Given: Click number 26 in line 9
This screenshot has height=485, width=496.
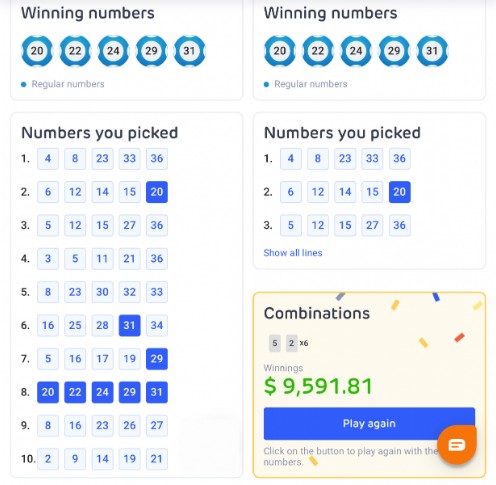Looking at the screenshot, I should click(129, 425).
